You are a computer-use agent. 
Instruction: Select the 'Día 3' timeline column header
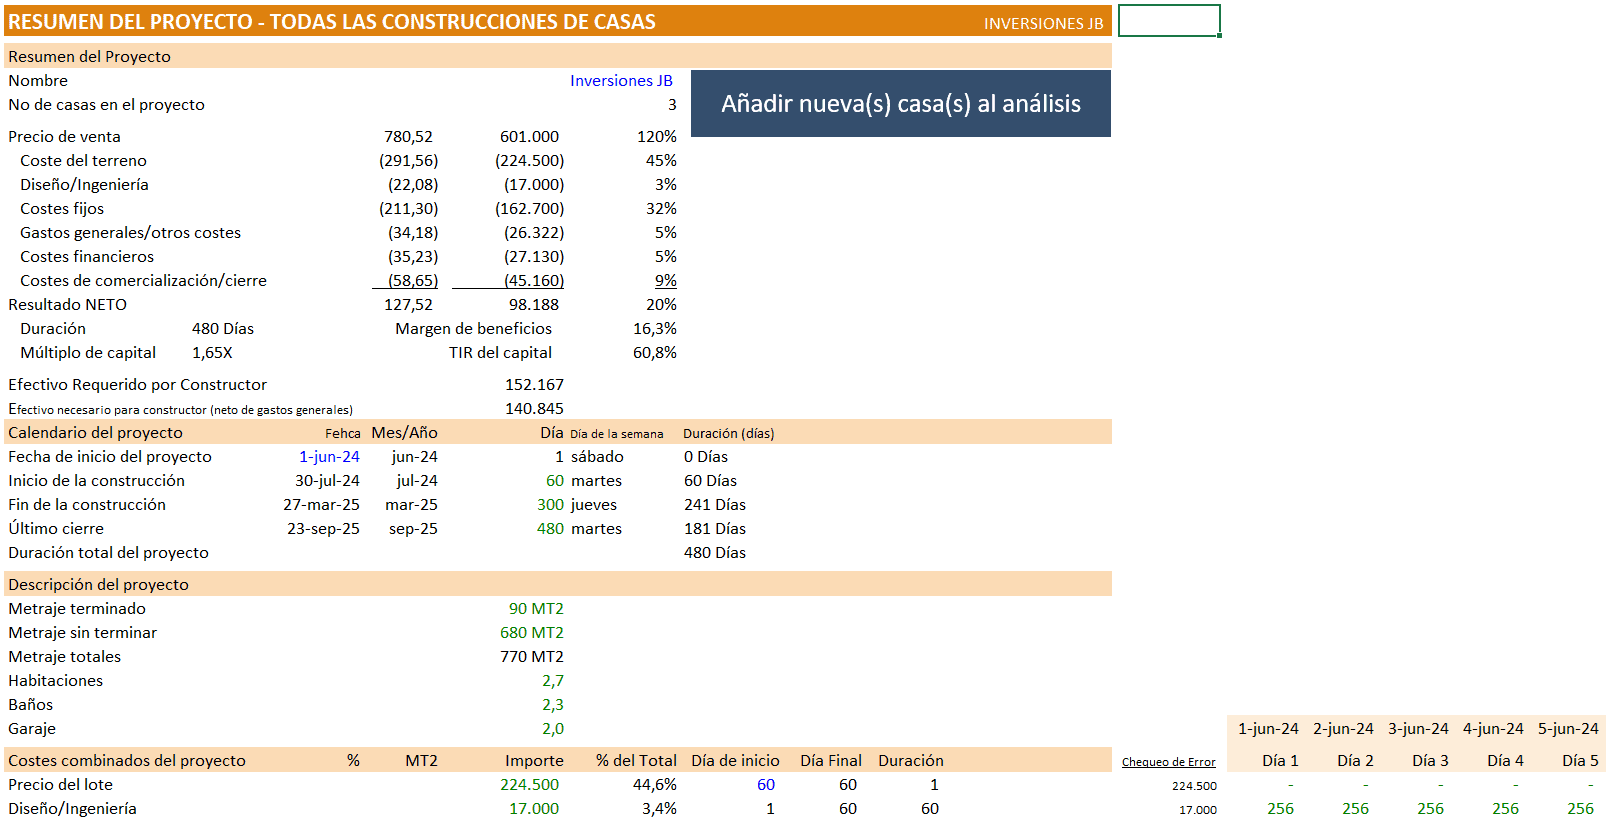tap(1429, 761)
